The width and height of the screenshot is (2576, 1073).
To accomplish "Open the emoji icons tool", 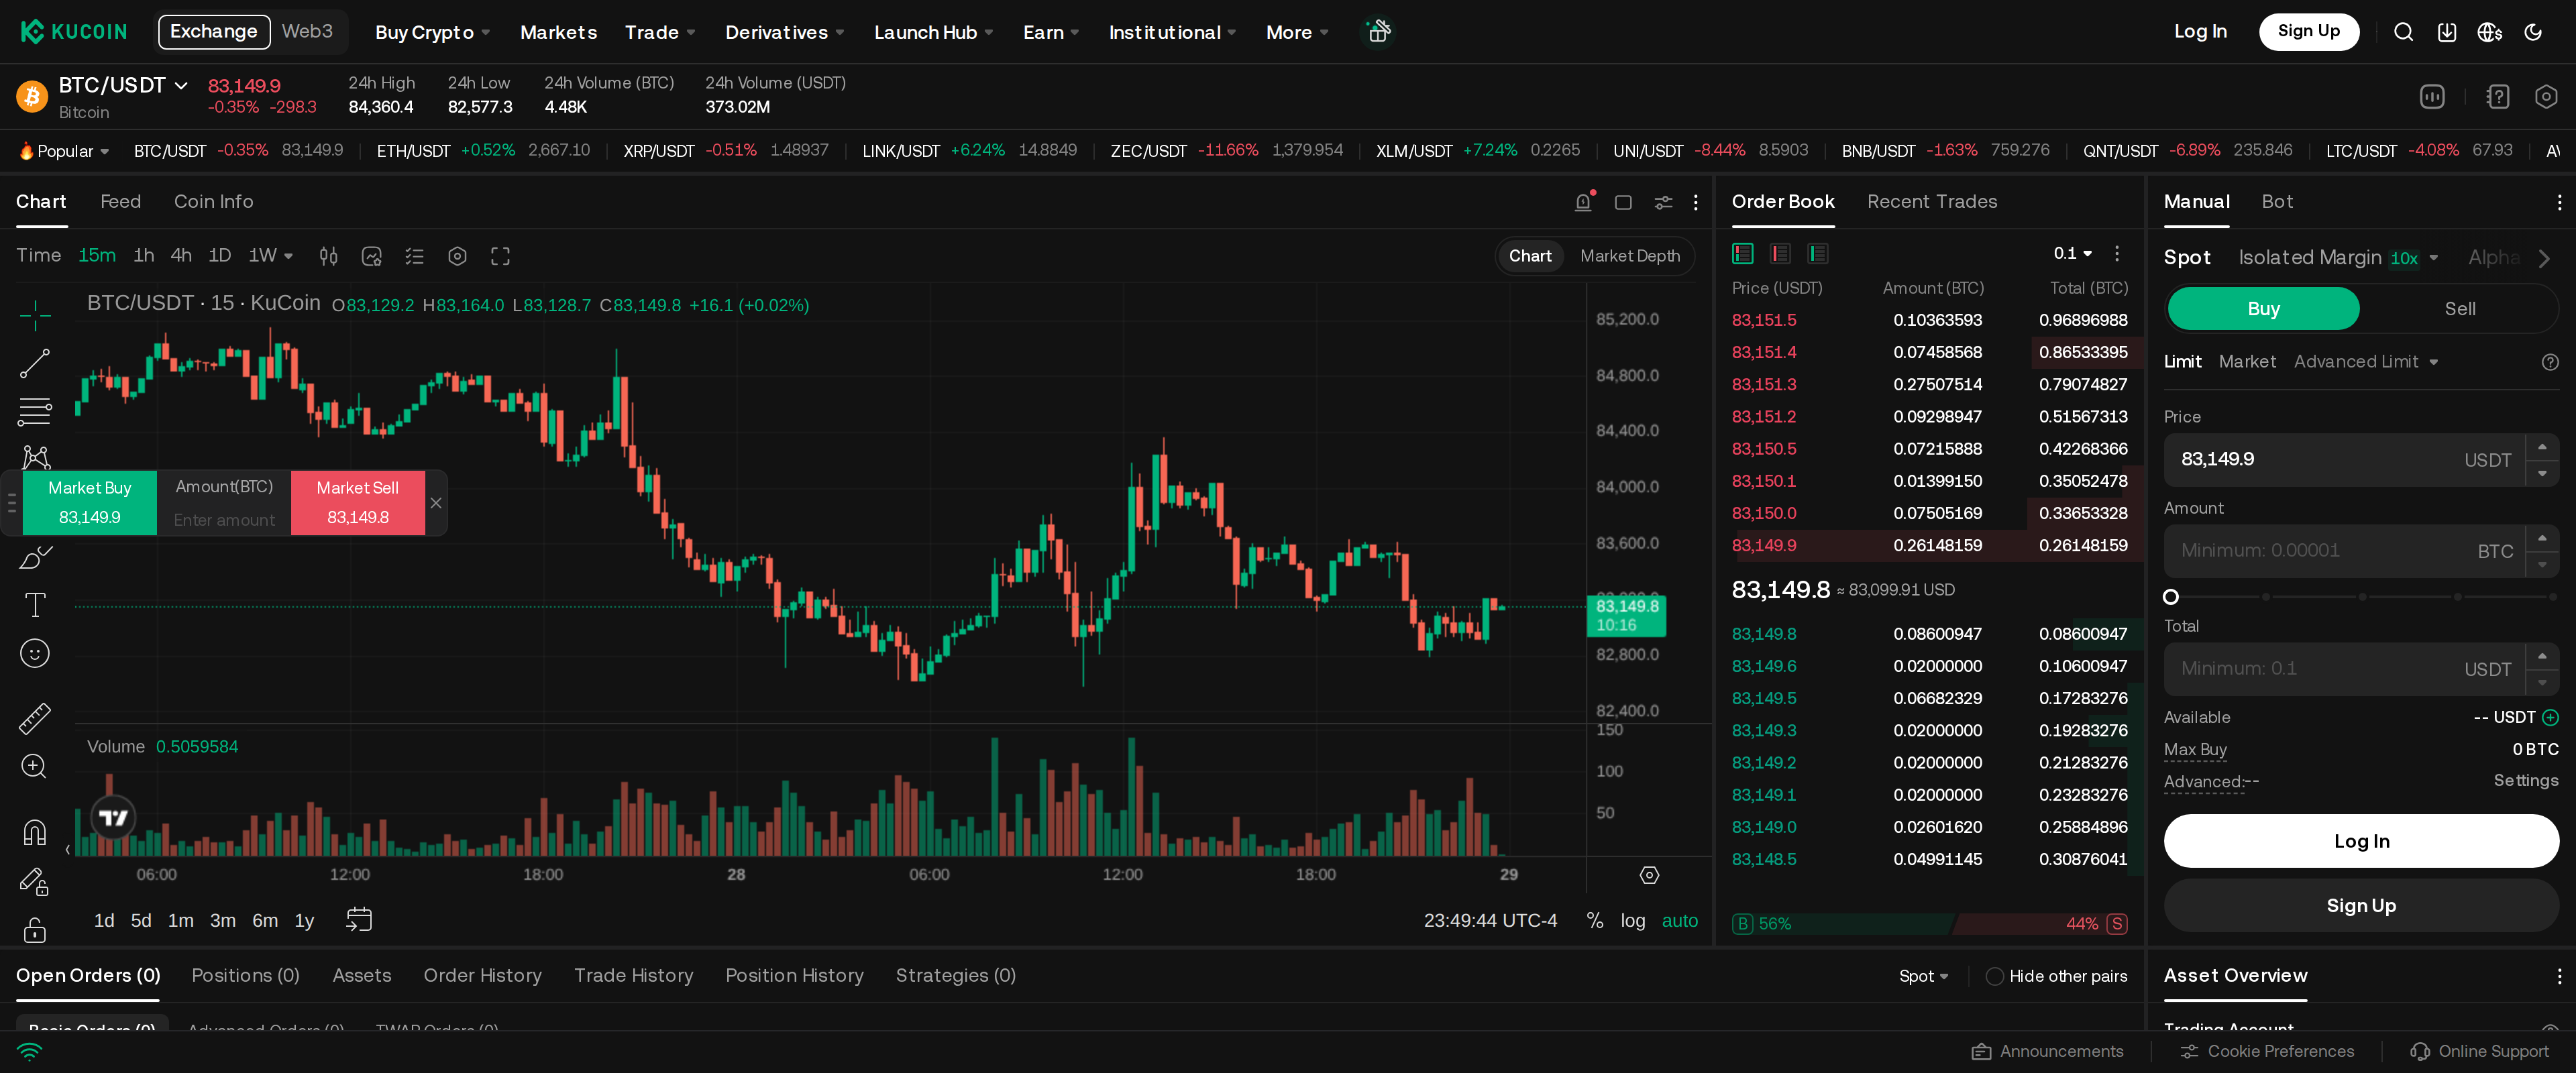I will [35, 653].
